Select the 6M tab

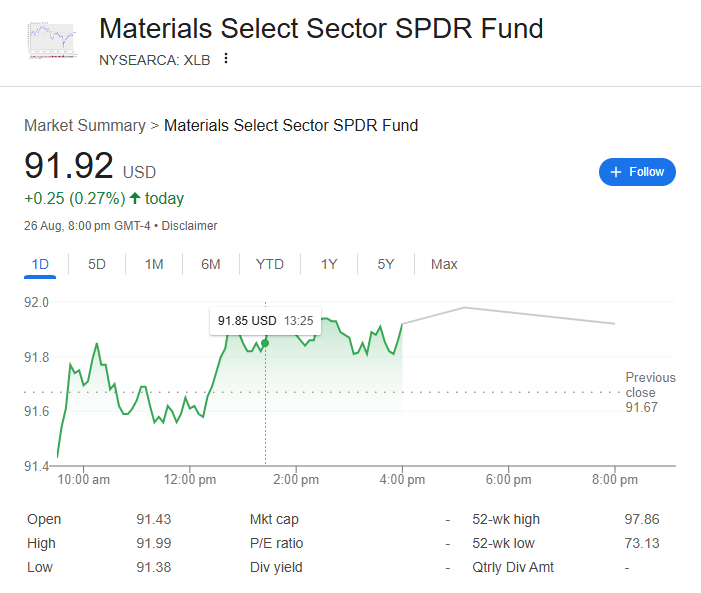(211, 264)
